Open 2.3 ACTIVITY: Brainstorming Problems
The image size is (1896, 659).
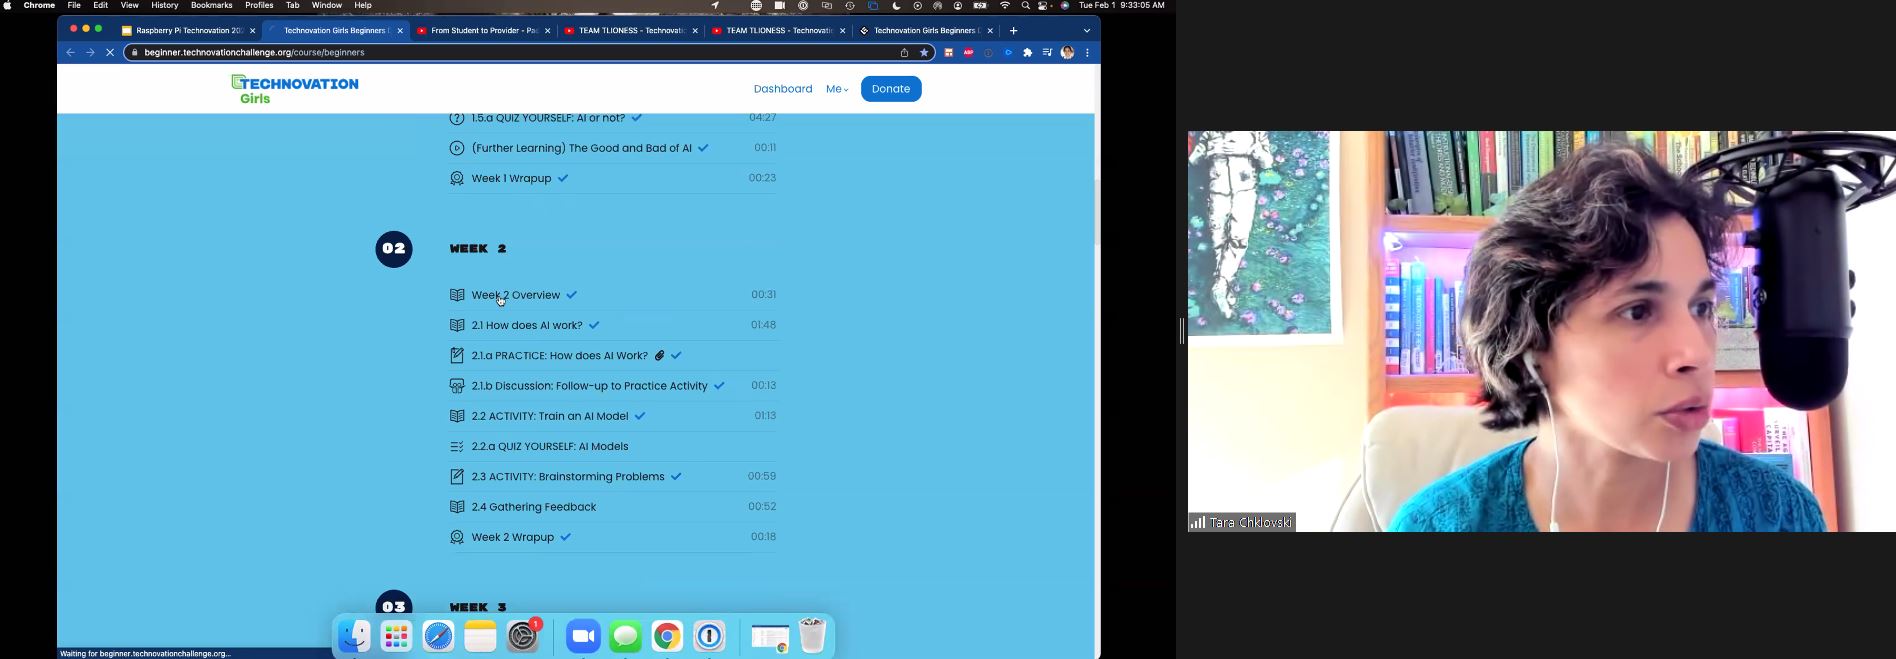click(x=568, y=477)
